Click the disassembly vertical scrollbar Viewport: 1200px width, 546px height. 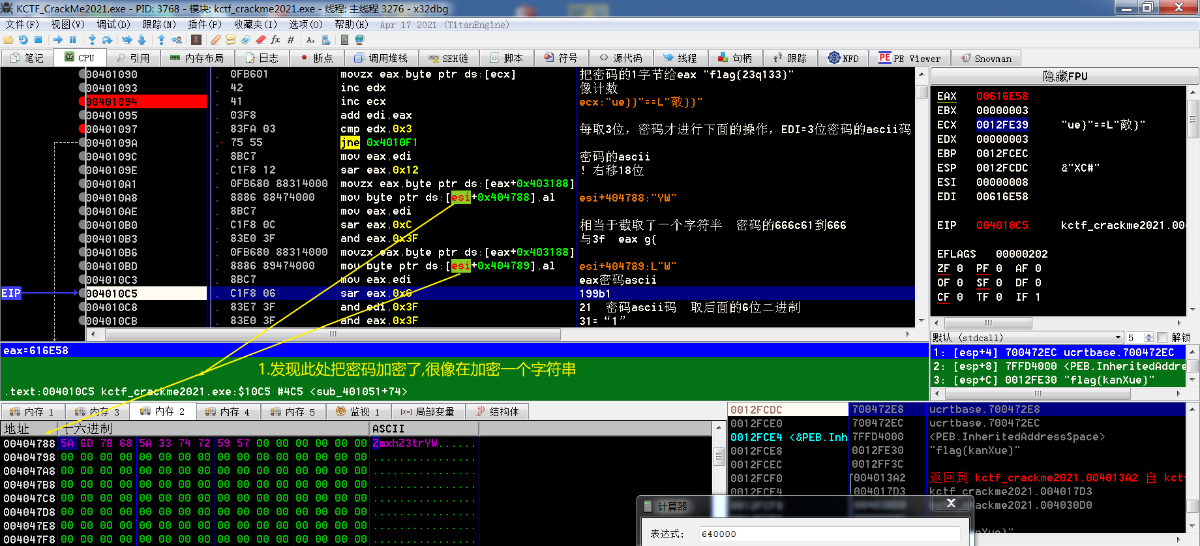click(x=922, y=198)
